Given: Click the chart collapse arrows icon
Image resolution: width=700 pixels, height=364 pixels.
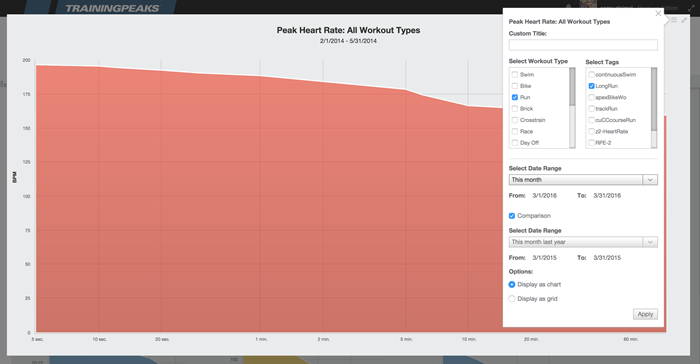Looking at the screenshot, I should (684, 20).
